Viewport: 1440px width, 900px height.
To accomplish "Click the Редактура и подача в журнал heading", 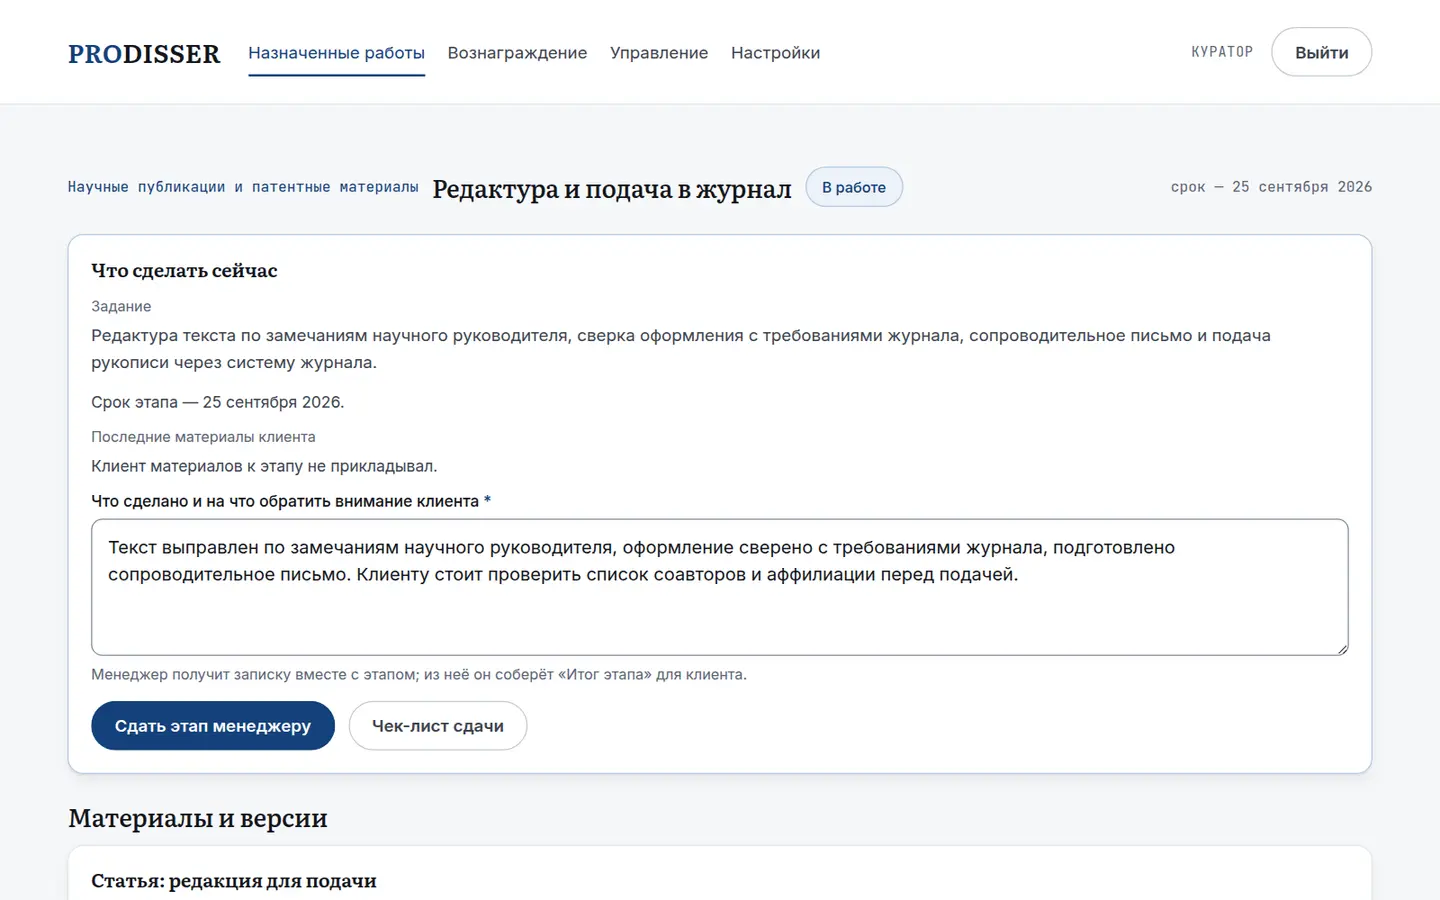I will tap(612, 188).
